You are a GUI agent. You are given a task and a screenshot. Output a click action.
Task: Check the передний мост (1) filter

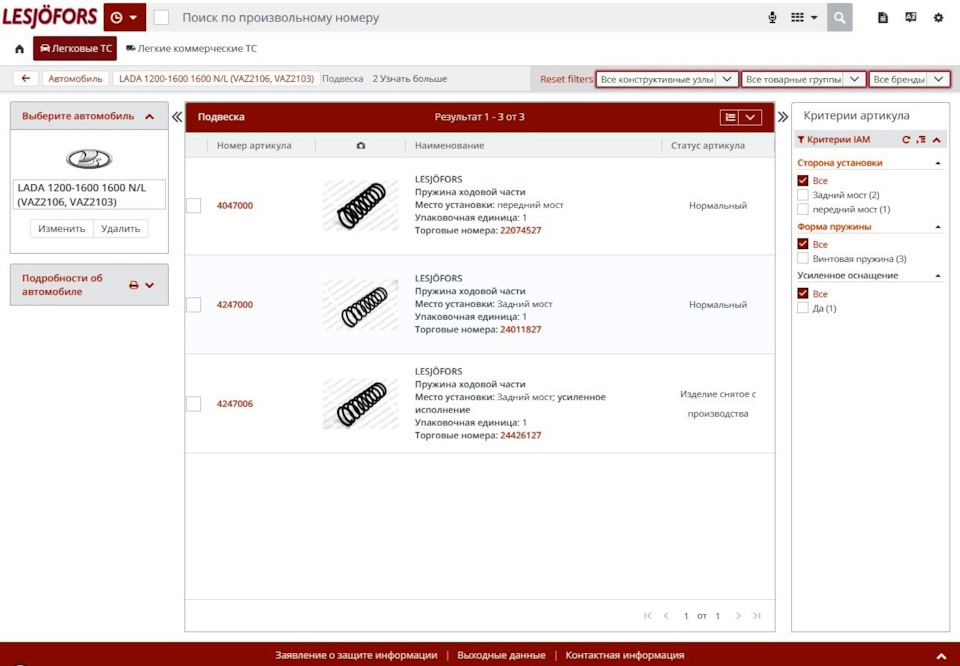coord(803,209)
